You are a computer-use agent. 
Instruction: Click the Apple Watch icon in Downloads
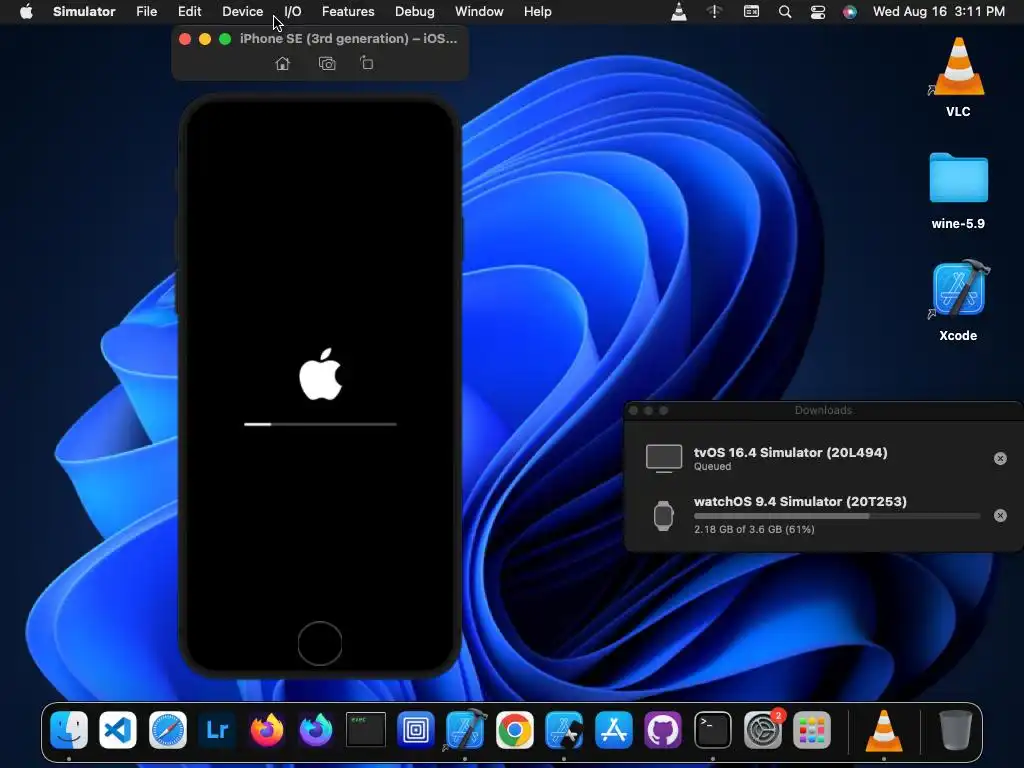664,516
